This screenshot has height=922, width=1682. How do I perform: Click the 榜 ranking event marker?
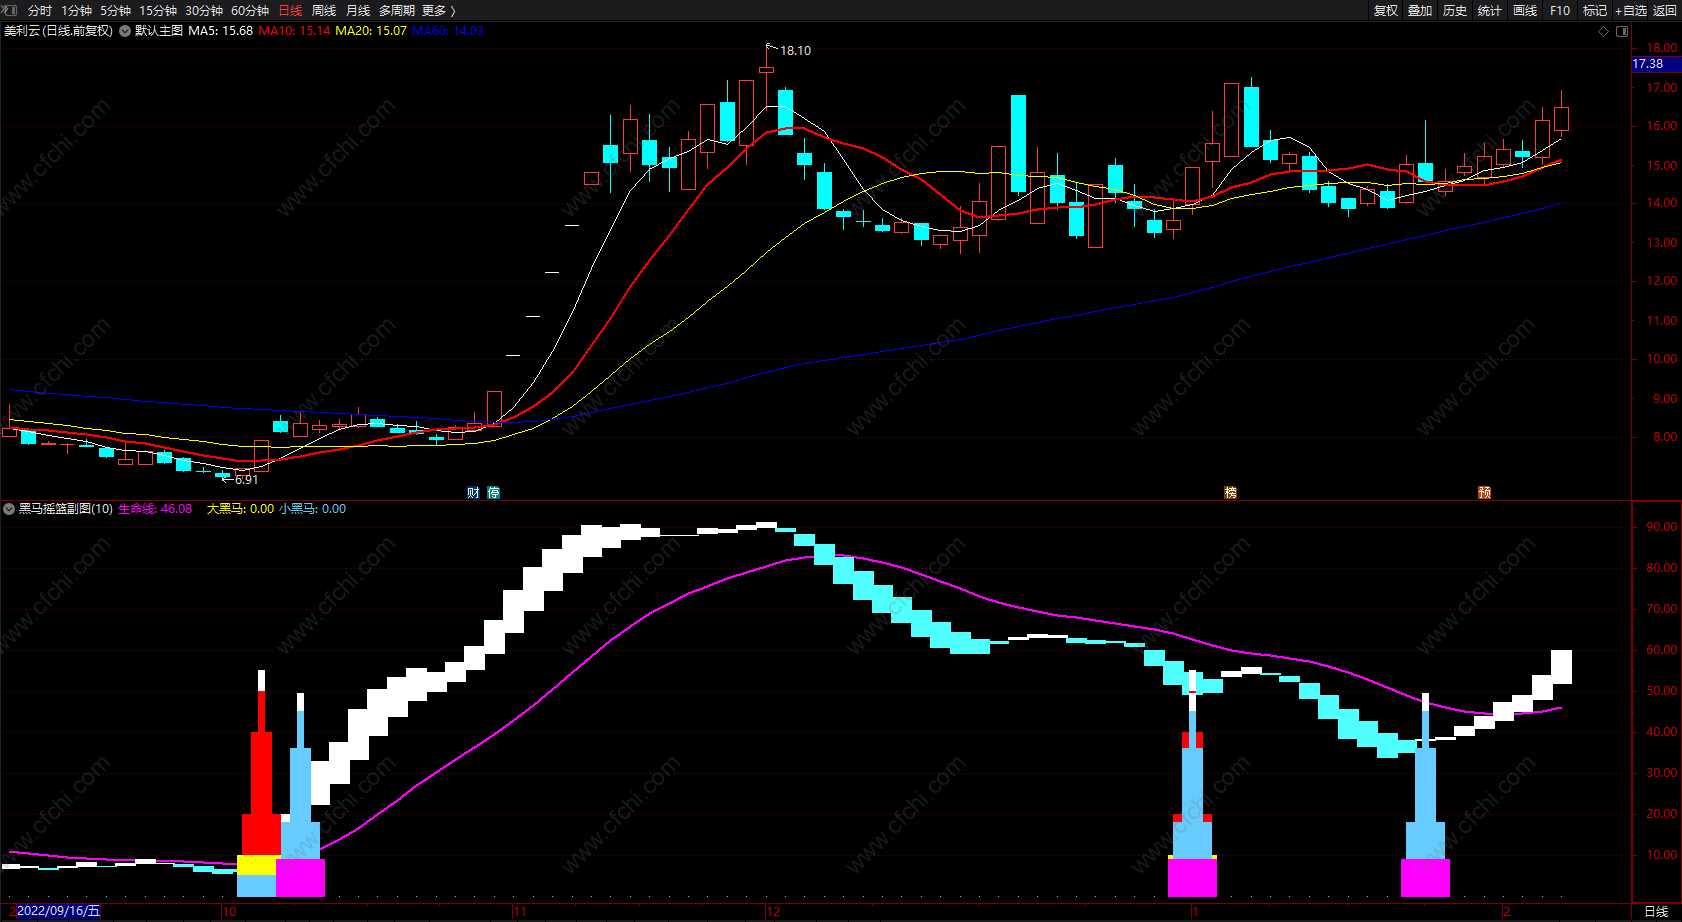pyautogui.click(x=1231, y=492)
